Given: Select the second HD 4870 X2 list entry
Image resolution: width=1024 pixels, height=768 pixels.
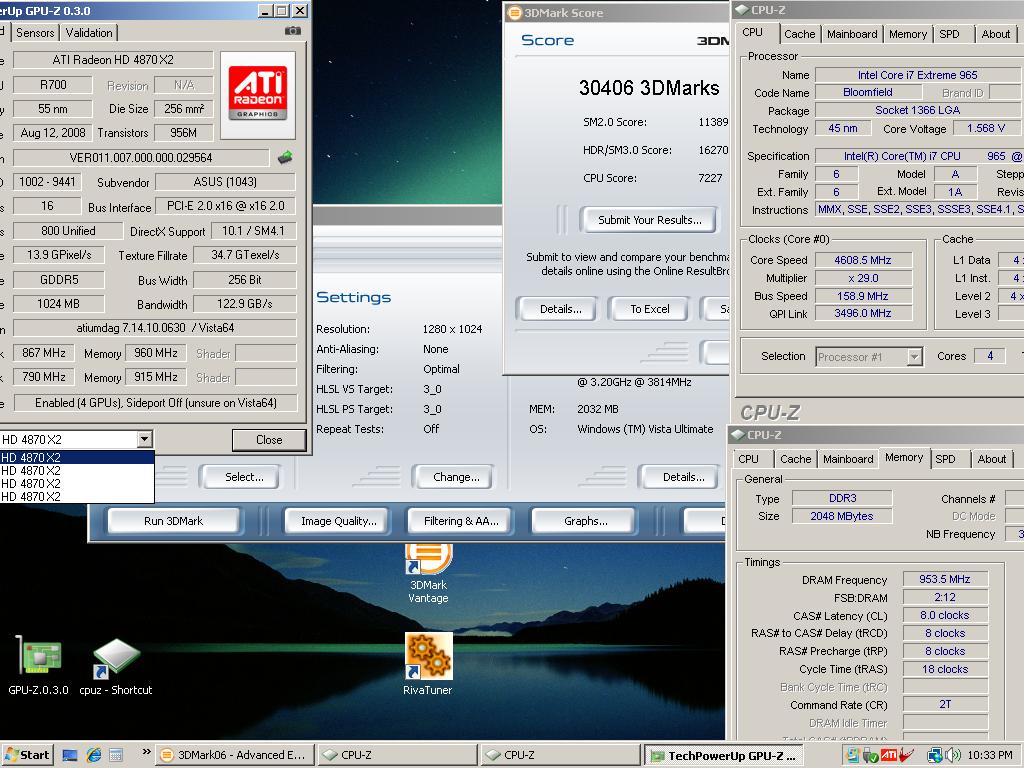Looking at the screenshot, I should 77,471.
